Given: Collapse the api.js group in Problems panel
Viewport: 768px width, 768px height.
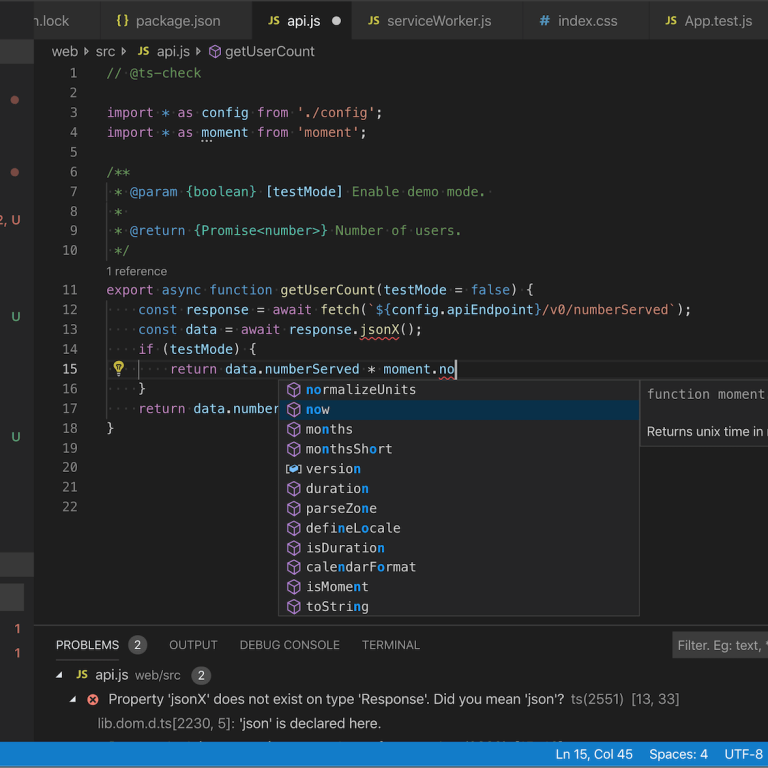Looking at the screenshot, I should [59, 675].
